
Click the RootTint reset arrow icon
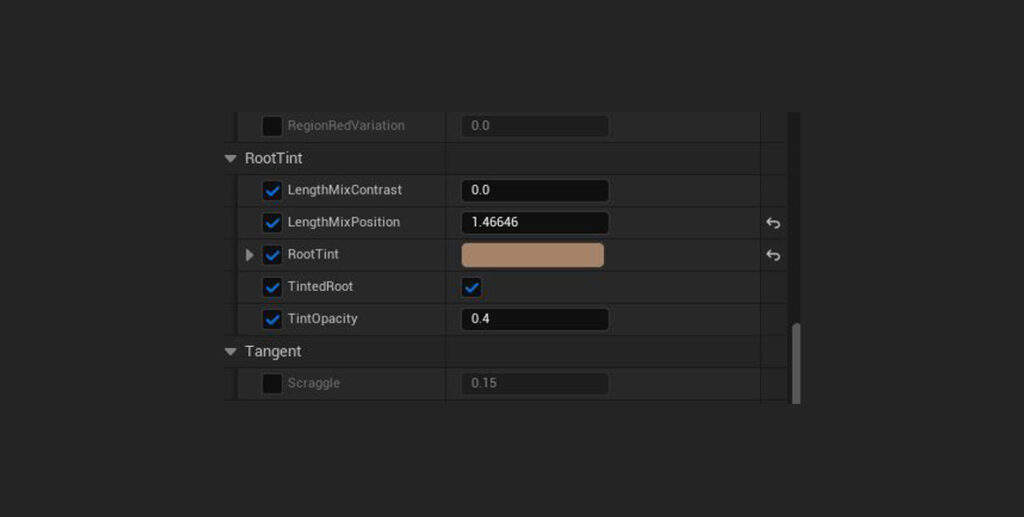[772, 255]
